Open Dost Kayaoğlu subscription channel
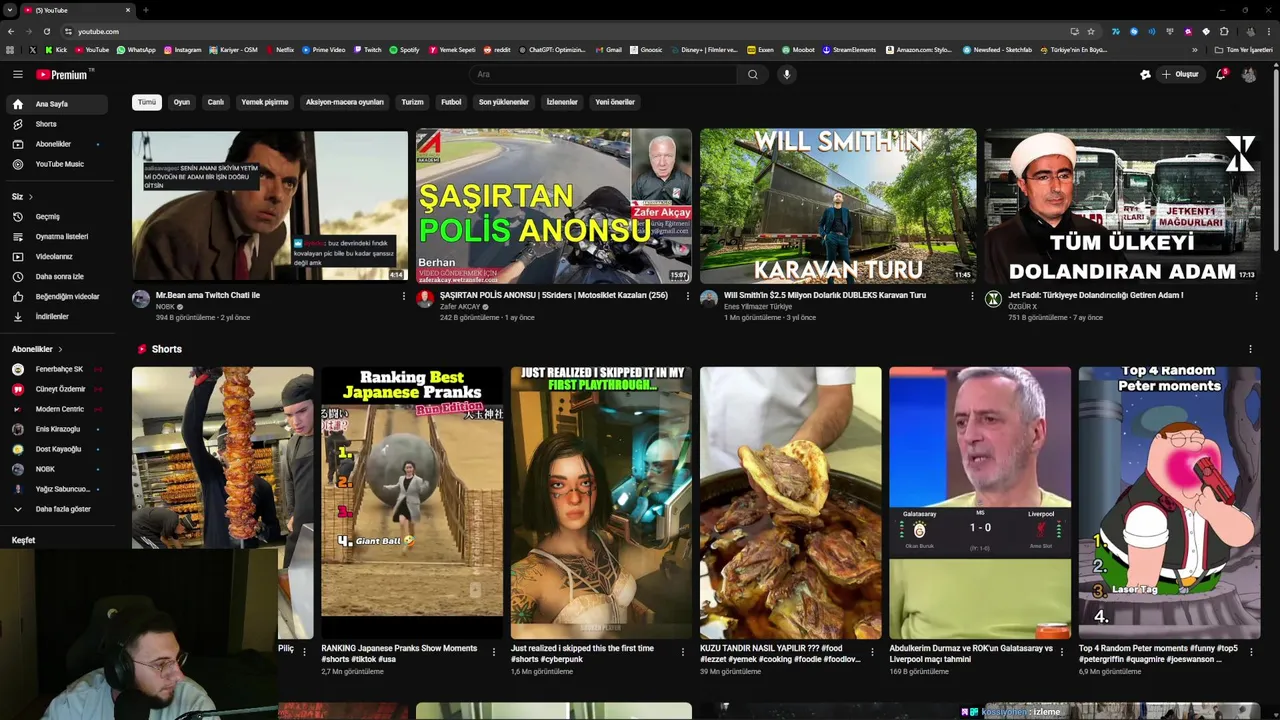The height and width of the screenshot is (720, 1280). tap(58, 449)
